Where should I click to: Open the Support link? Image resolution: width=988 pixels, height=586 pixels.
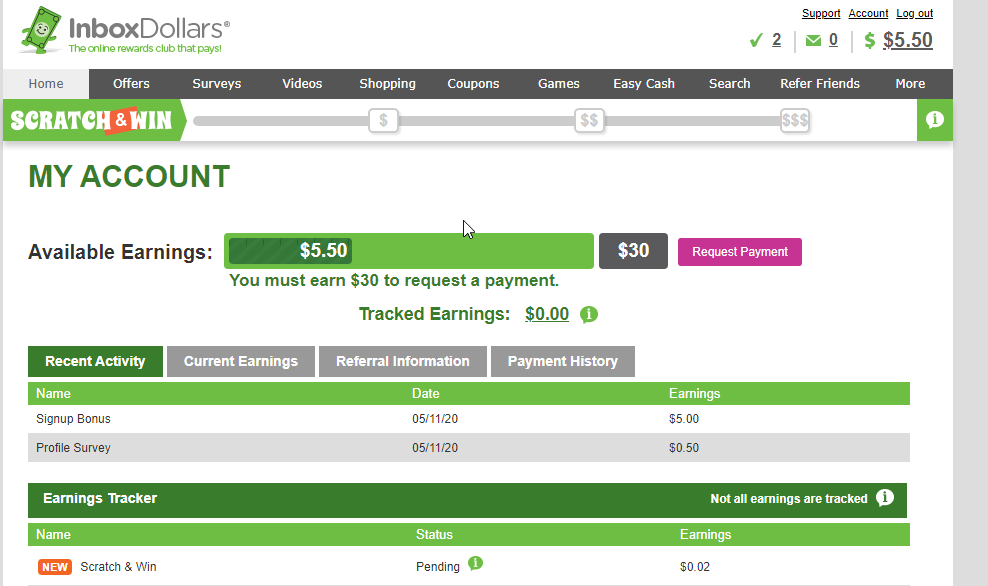click(x=821, y=13)
